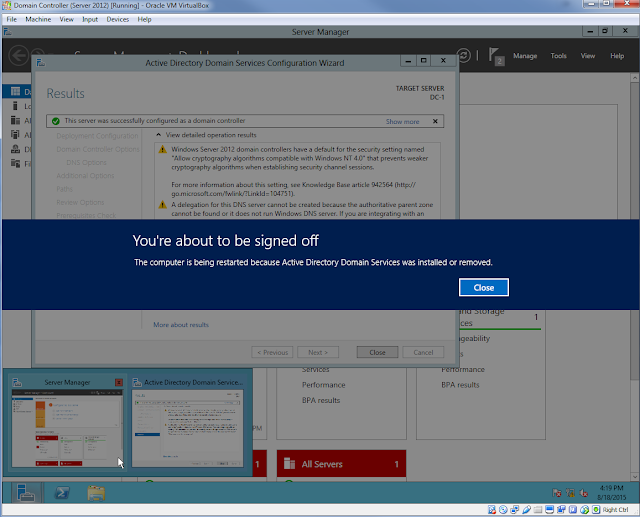
Task: Click the Server Manager refresh icon
Action: coord(464,55)
